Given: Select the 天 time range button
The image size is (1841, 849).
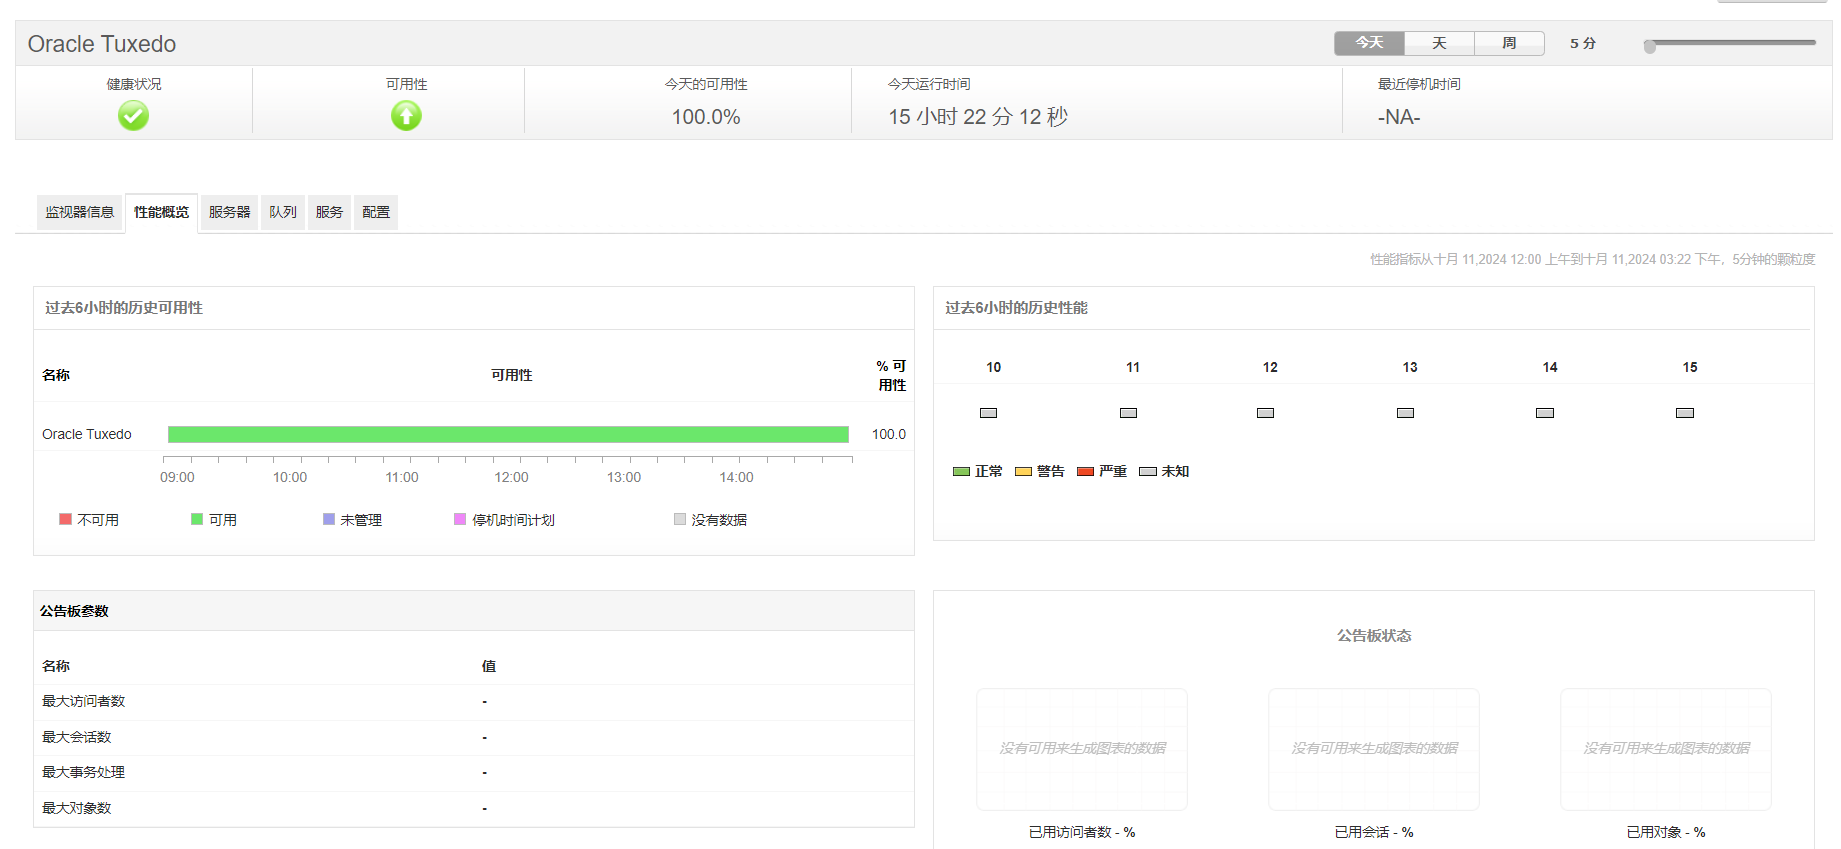Looking at the screenshot, I should pos(1439,43).
